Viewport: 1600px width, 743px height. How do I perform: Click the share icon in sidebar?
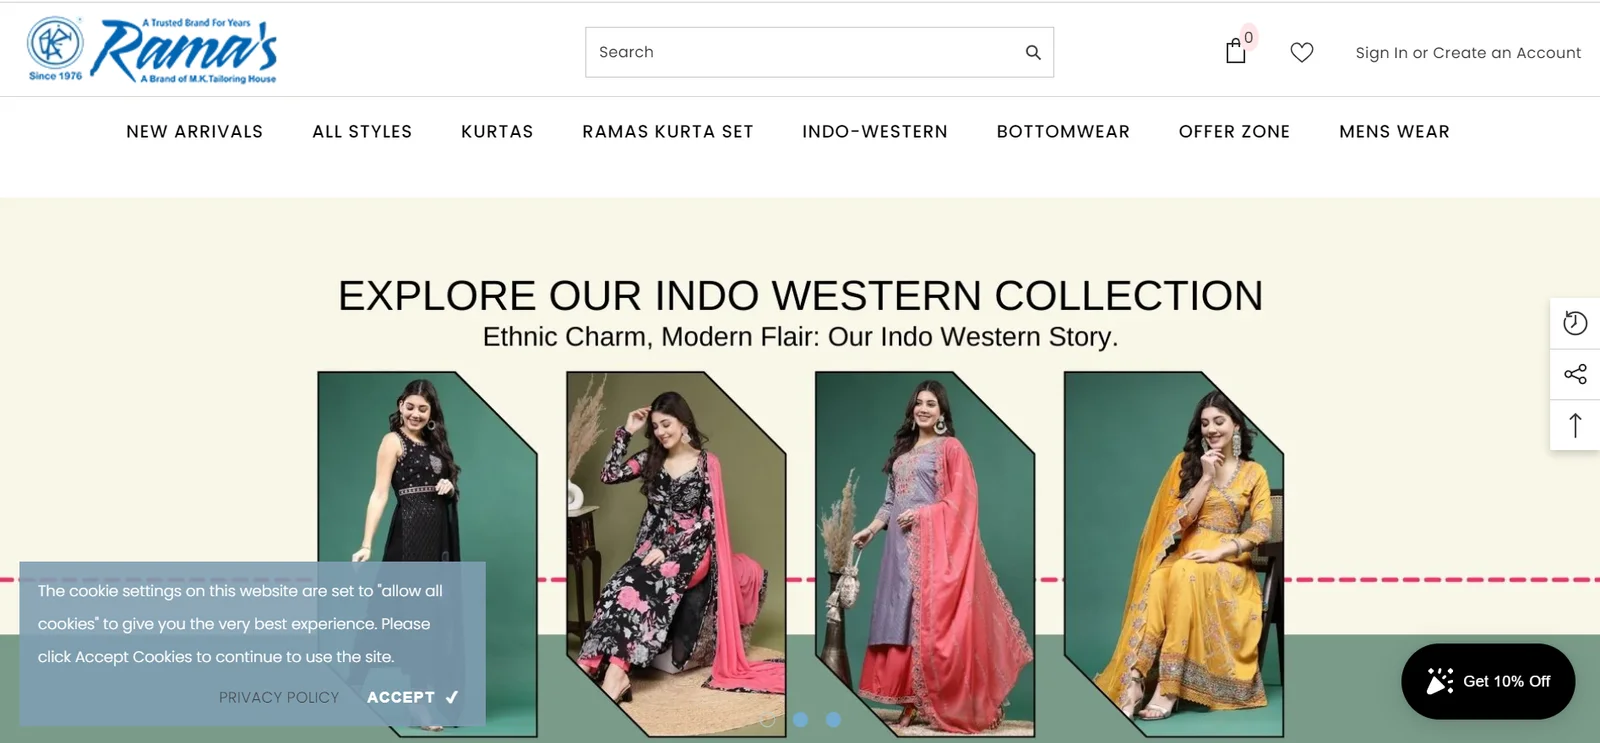pyautogui.click(x=1575, y=374)
